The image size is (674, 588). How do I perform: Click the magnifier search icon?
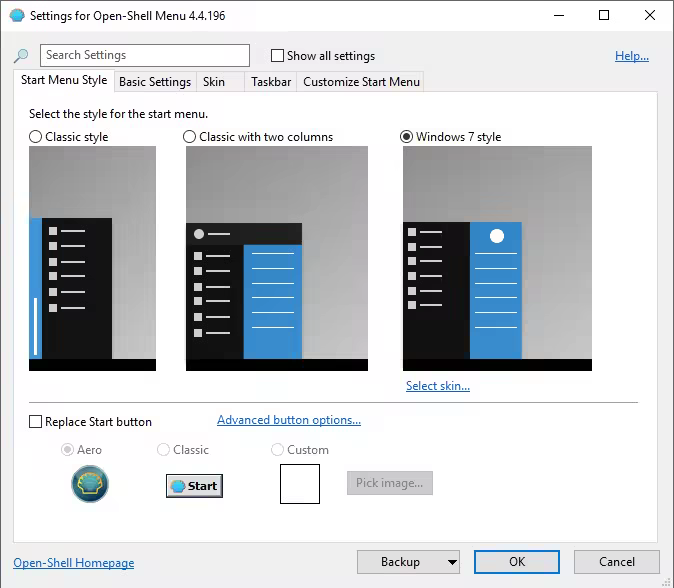click(x=21, y=55)
